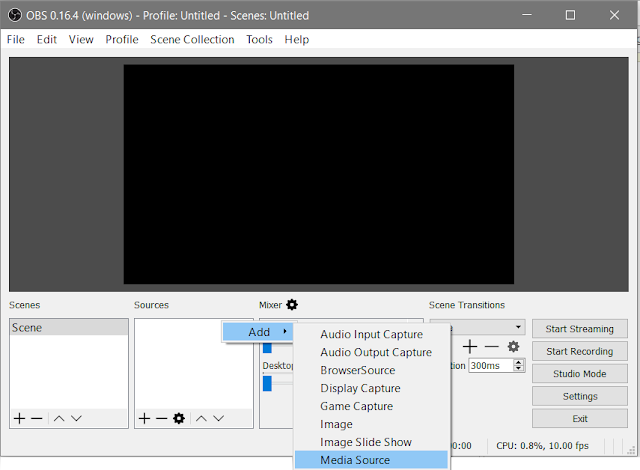This screenshot has width=640, height=470.
Task: Choose Game Capture source
Action: [x=371, y=406]
